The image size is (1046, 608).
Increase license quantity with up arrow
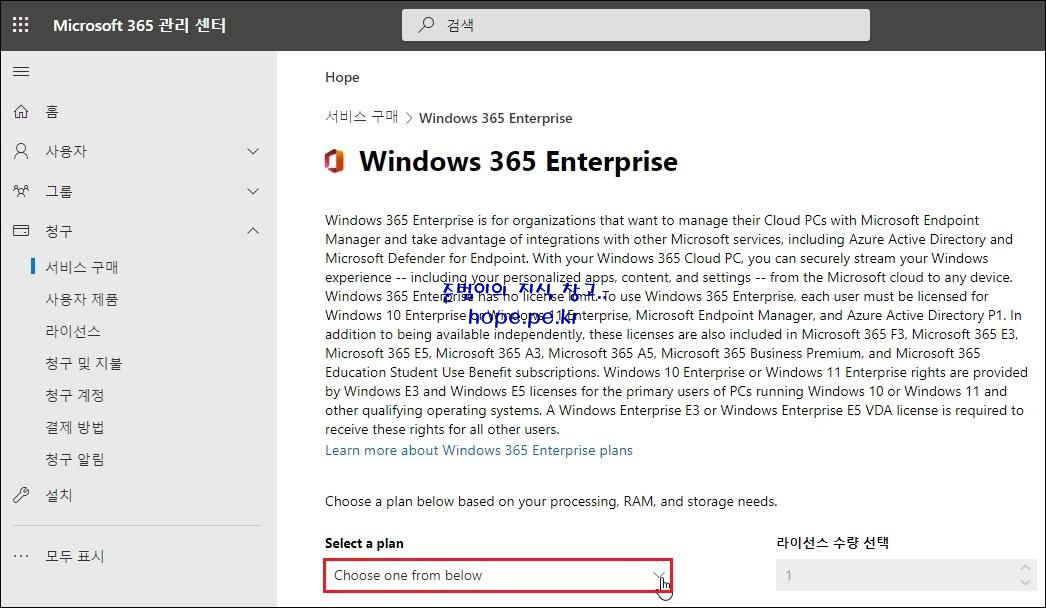(x=1025, y=567)
